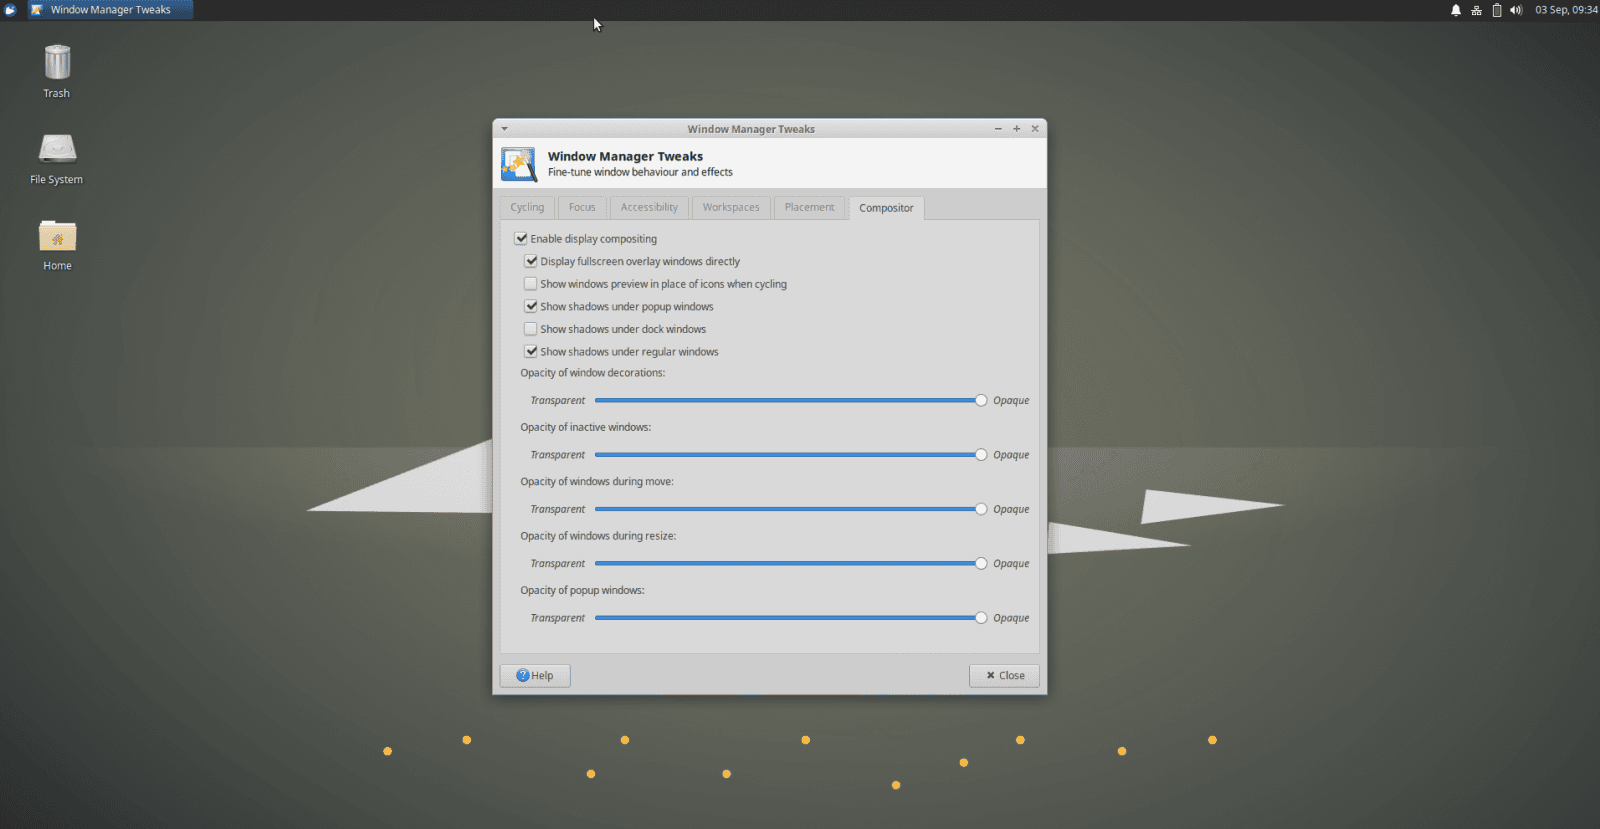Image resolution: width=1600 pixels, height=829 pixels.
Task: Adjust the inactive windows opacity slider
Action: pyautogui.click(x=790, y=454)
